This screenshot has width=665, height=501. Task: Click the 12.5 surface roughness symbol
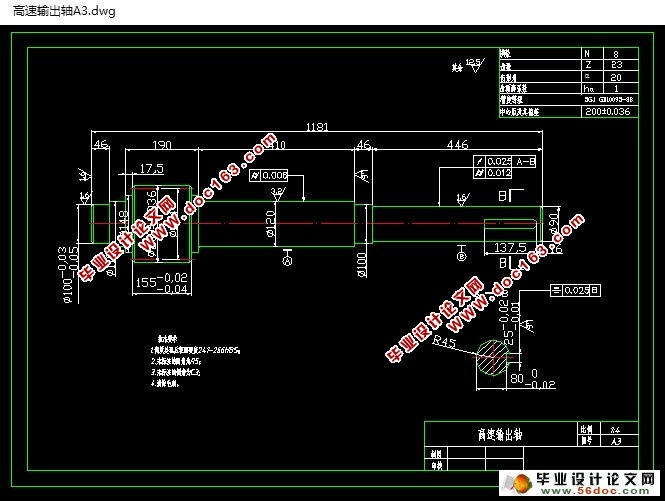(474, 65)
